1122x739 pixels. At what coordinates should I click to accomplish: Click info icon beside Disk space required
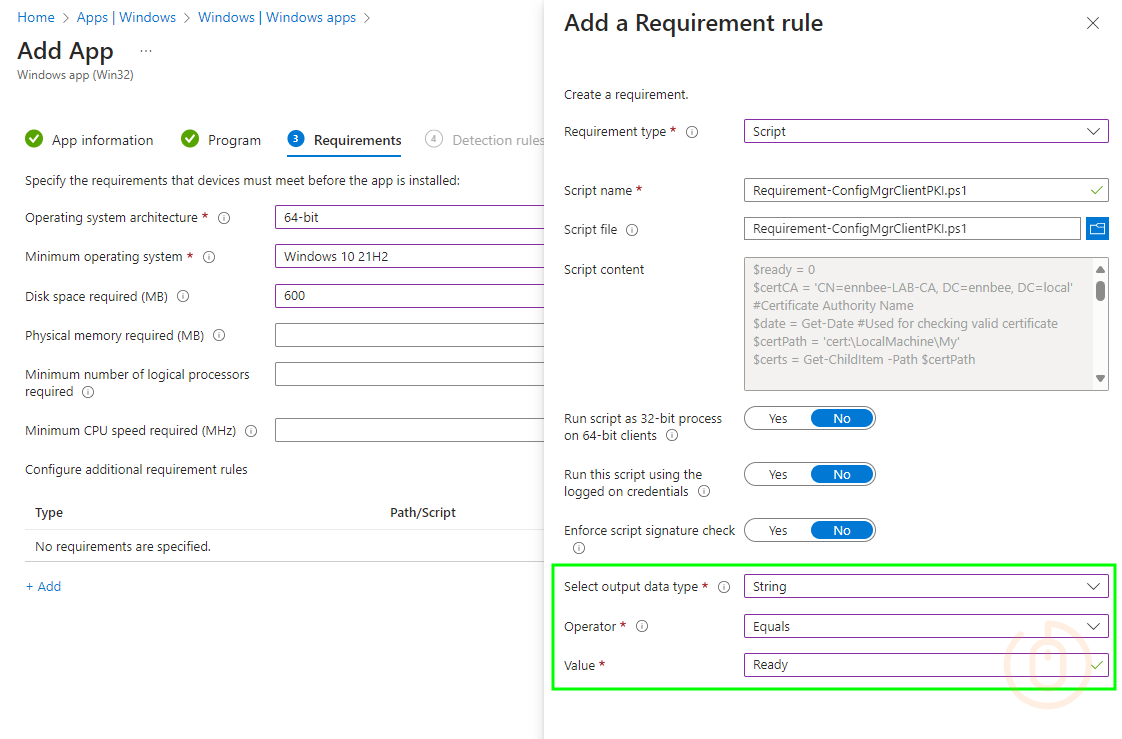pos(183,297)
